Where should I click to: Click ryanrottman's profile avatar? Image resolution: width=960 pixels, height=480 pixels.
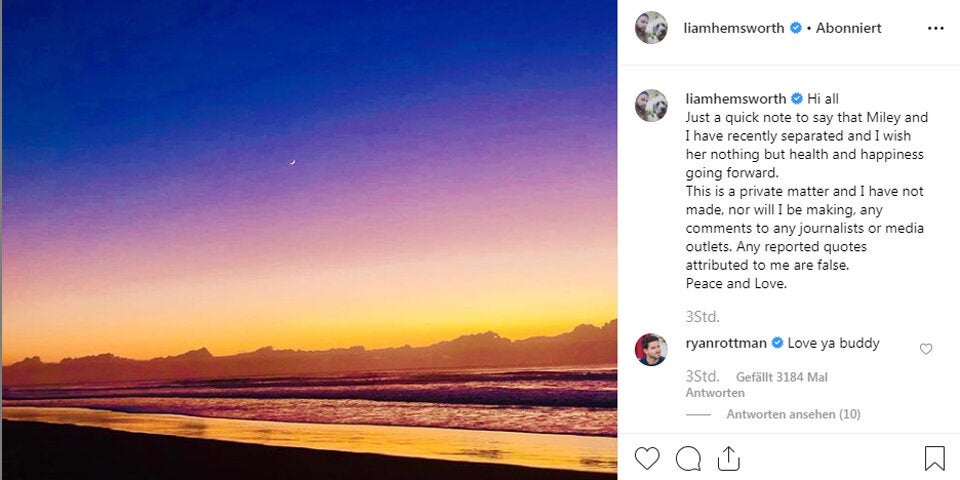[651, 349]
